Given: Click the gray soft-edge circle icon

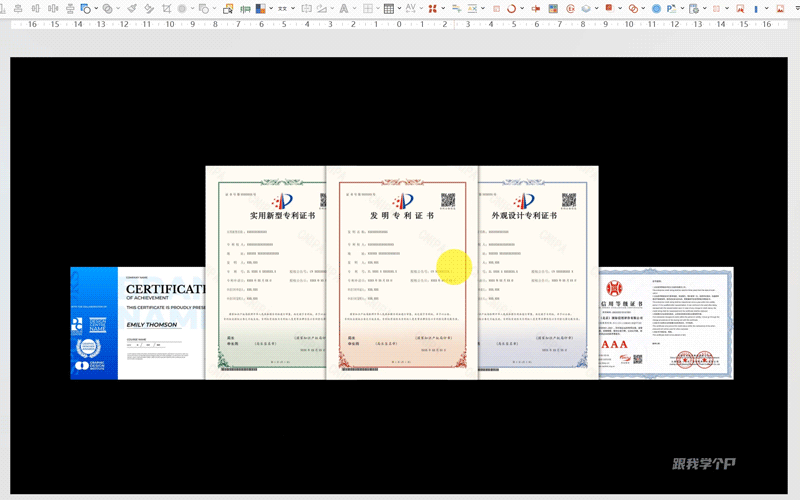Looking at the screenshot, I should (182, 9).
